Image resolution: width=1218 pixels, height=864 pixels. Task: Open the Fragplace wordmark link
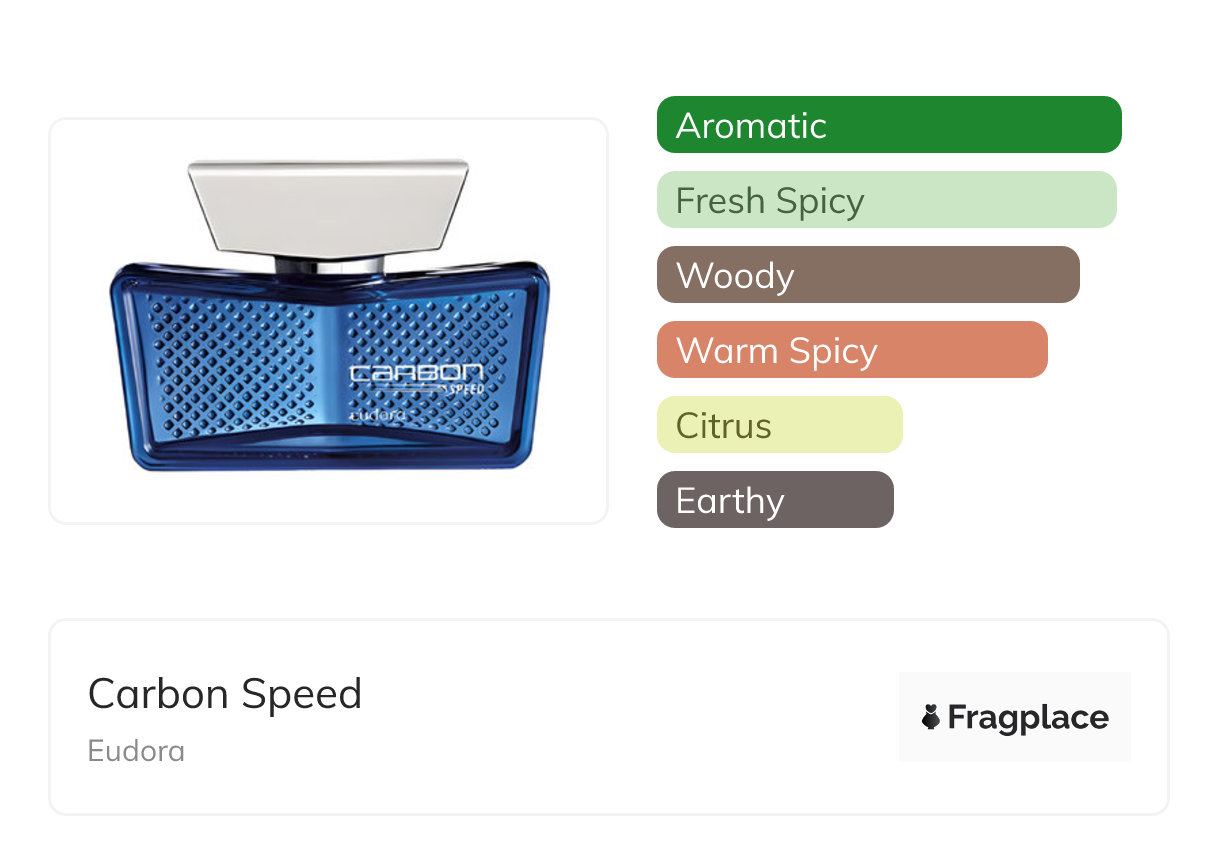1028,717
